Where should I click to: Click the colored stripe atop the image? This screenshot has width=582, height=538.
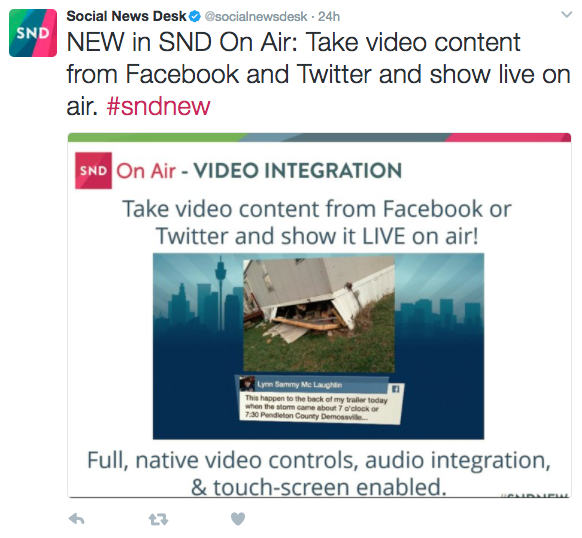(319, 137)
